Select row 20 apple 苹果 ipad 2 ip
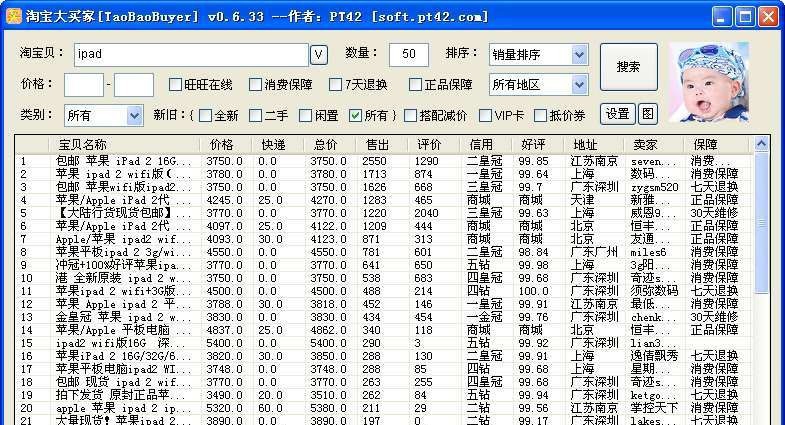This screenshot has height=425, width=785. coord(383,408)
